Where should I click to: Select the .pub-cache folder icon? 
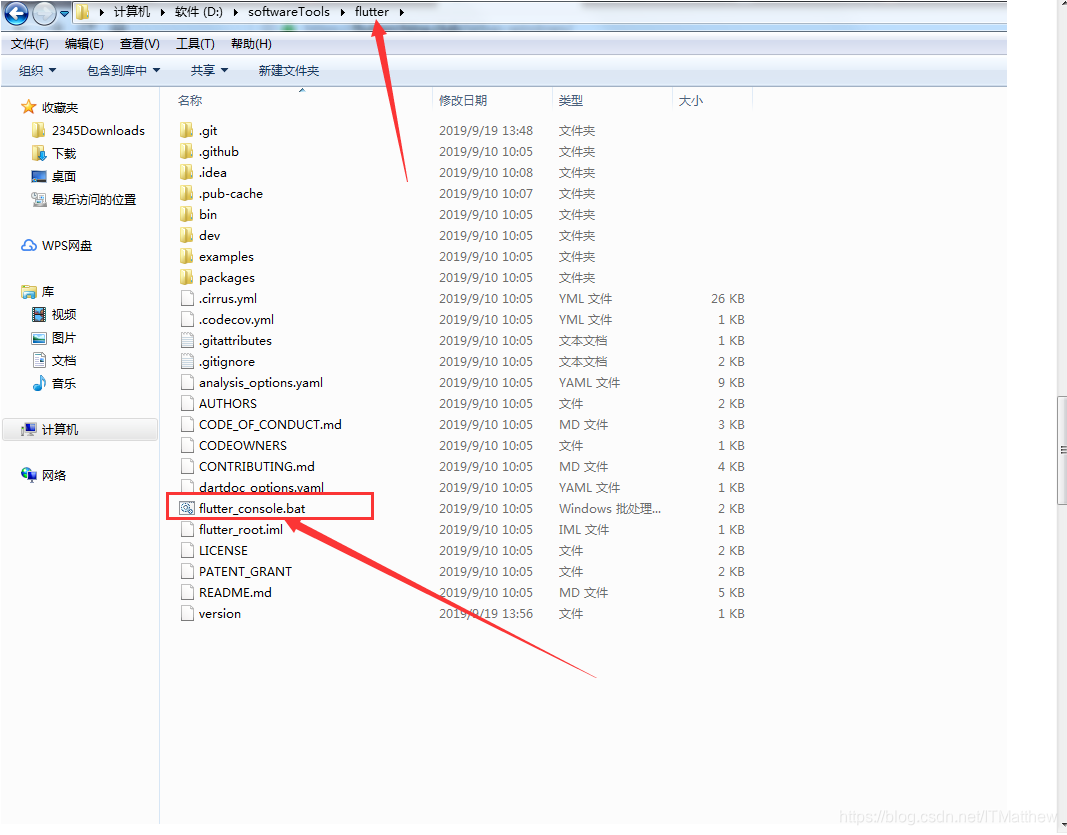click(x=186, y=193)
